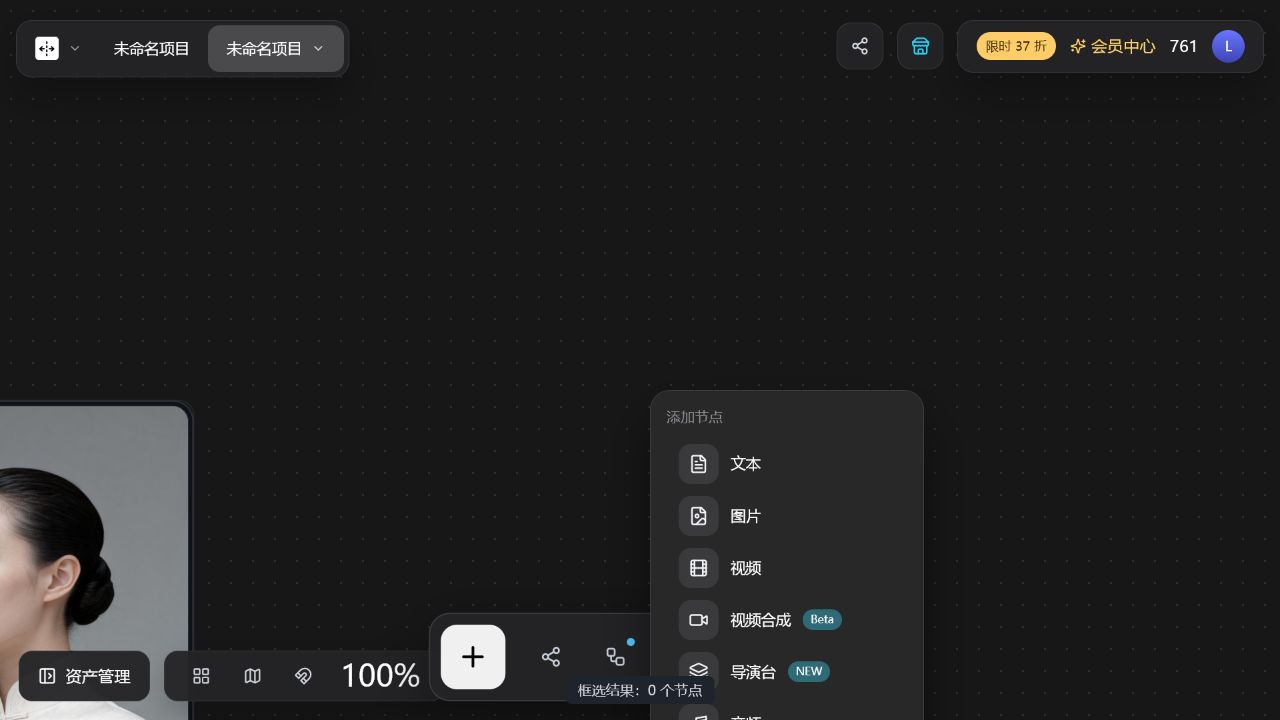Add a 视频 video node
1280x720 pixels.
[786, 568]
